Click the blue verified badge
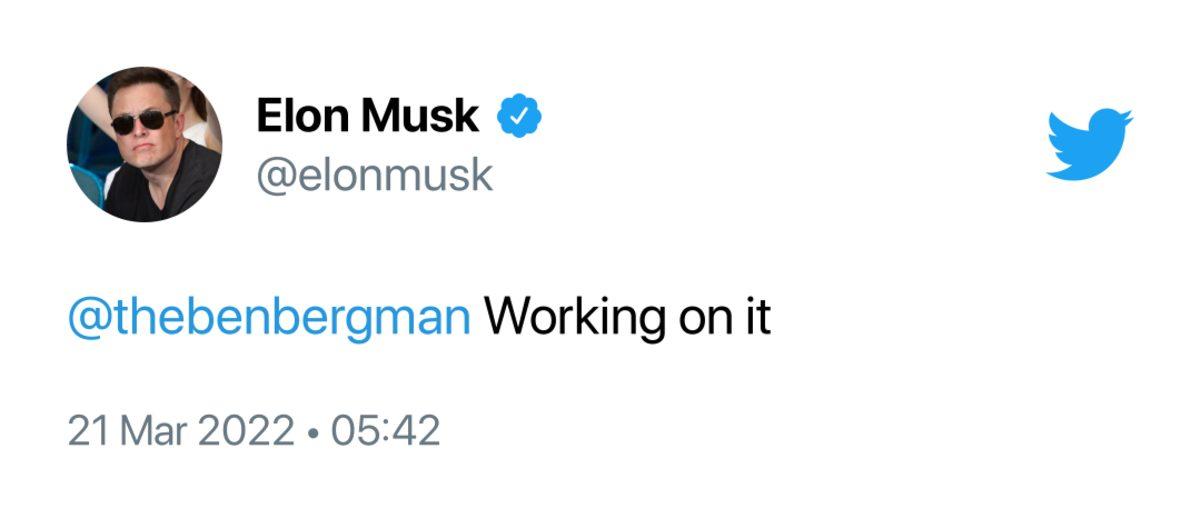Image resolution: width=1200 pixels, height=518 pixels. (520, 117)
